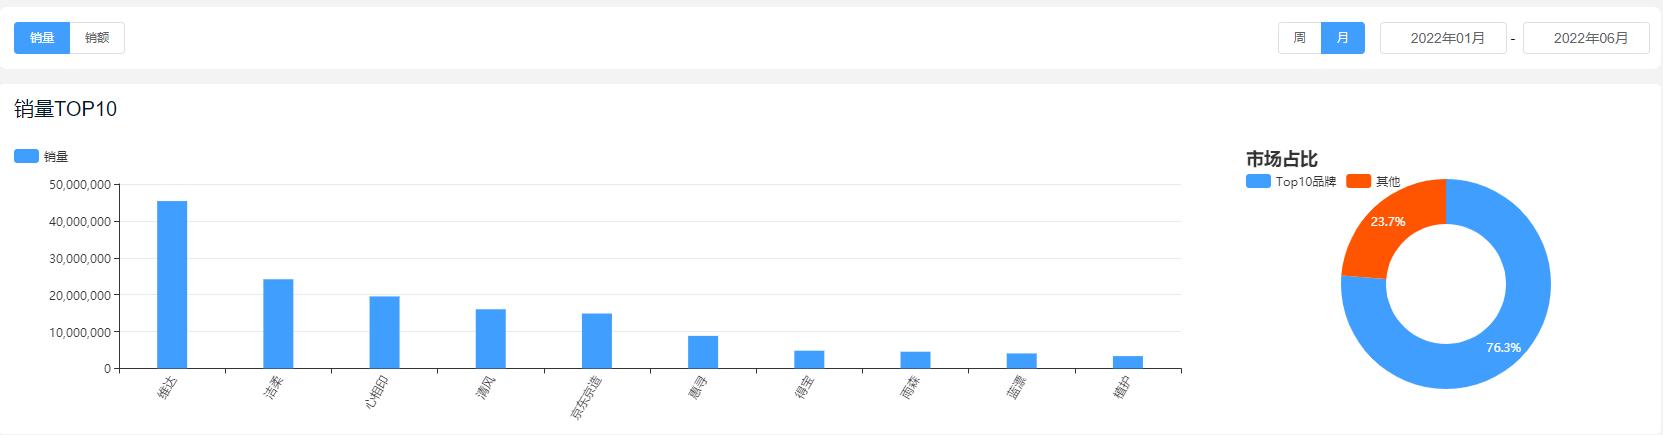Viewport: 1663px width, 435px height.
Task: Toggle the 其他 orange legend item
Action: click(x=1374, y=181)
